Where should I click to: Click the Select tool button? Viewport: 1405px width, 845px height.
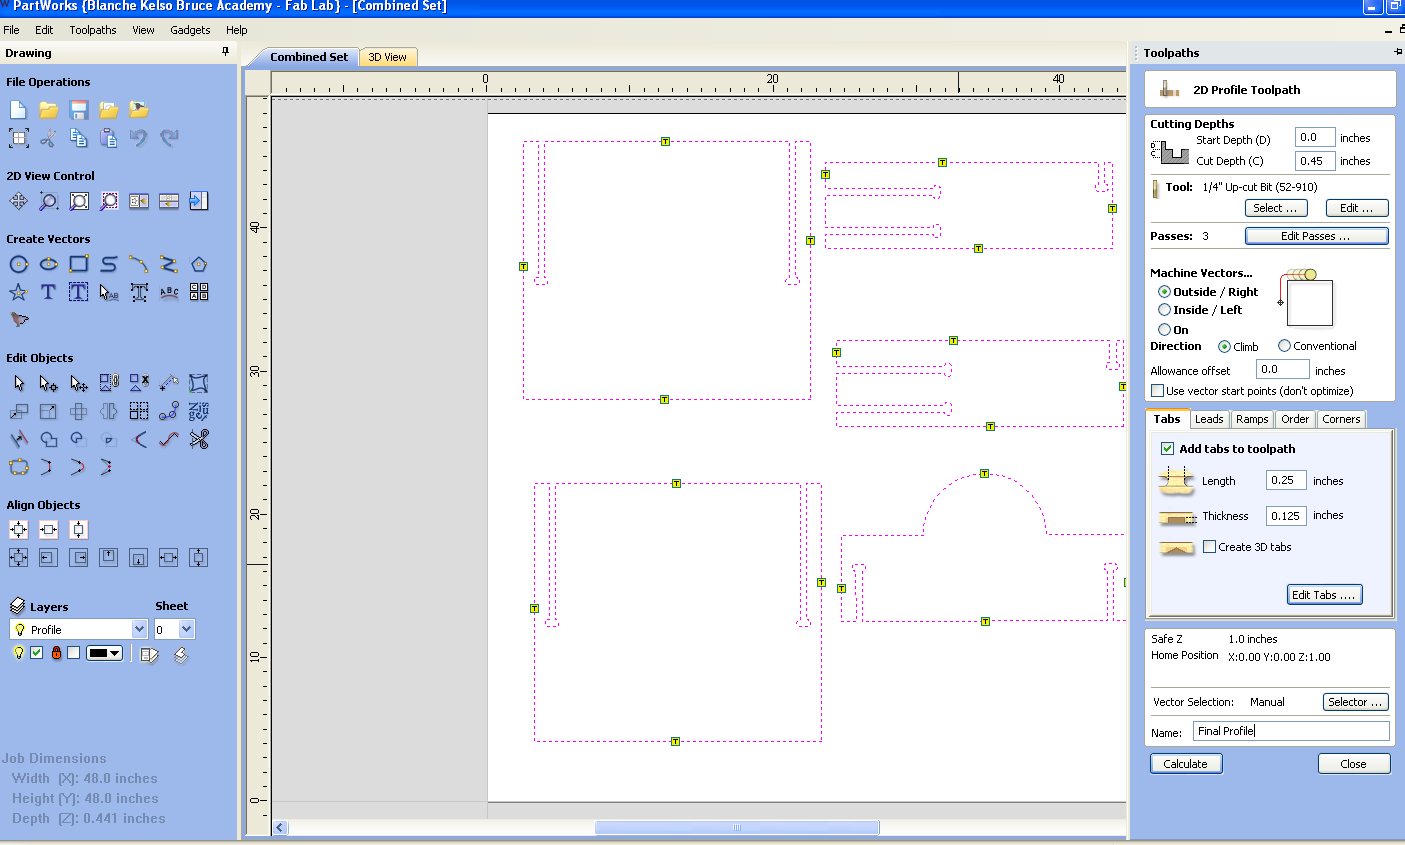pos(1275,208)
